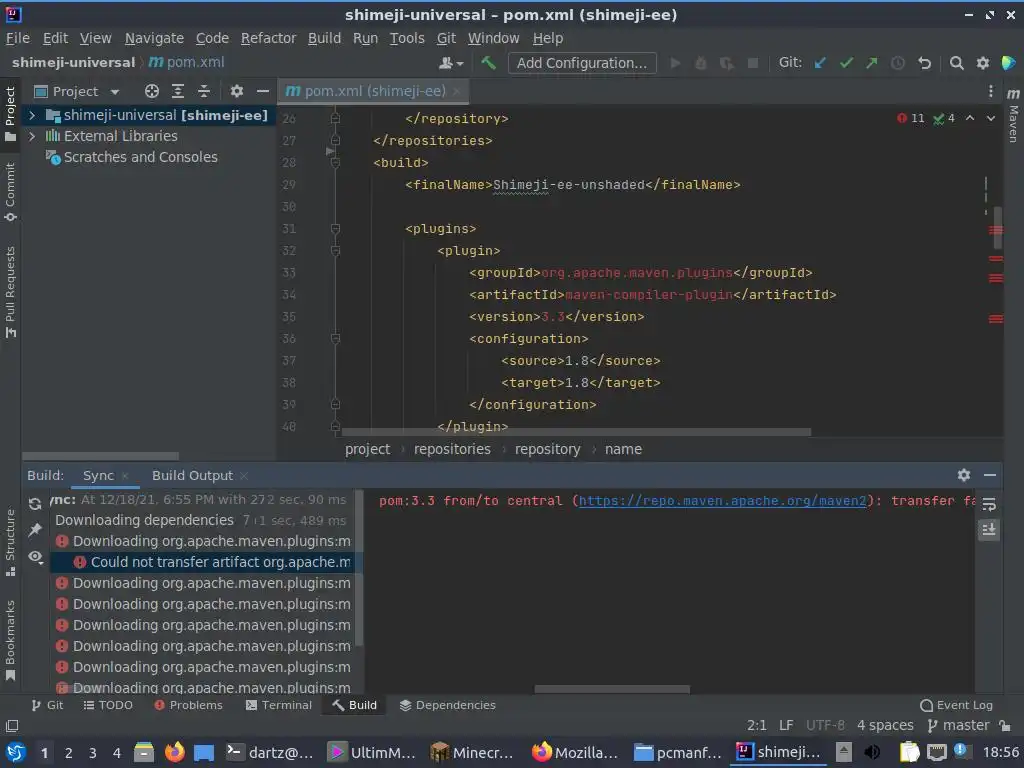Viewport: 1024px width, 768px height.
Task: Open the Add Configuration button
Action: coord(582,63)
